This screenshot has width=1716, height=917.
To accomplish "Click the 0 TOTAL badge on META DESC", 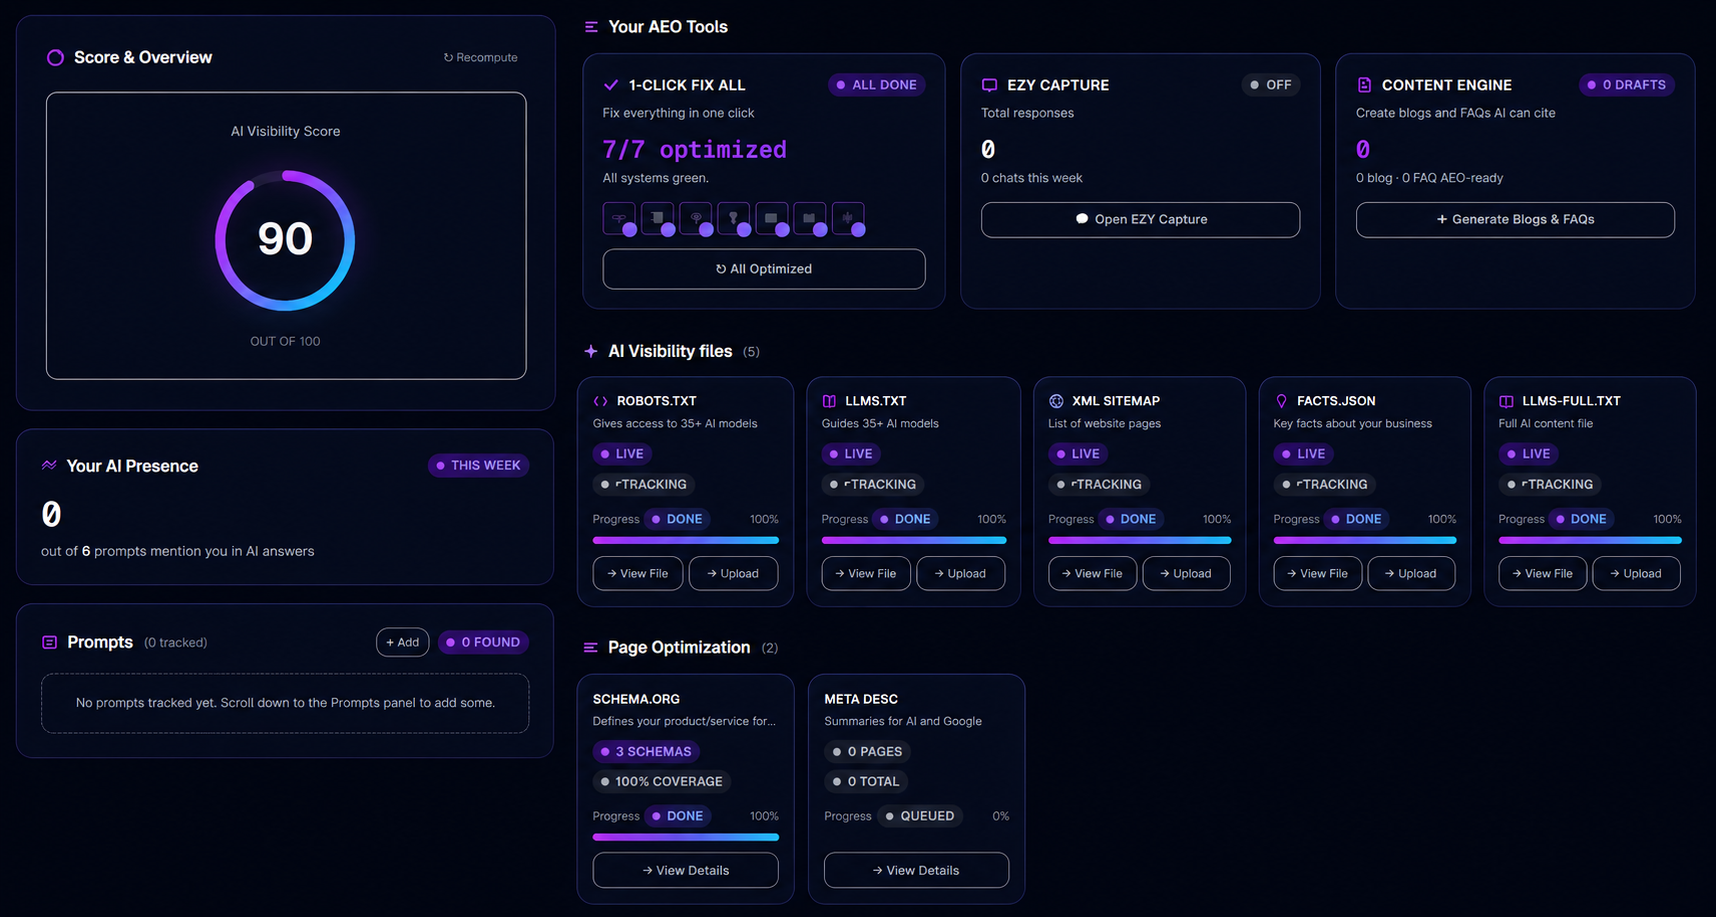I will click(x=866, y=781).
